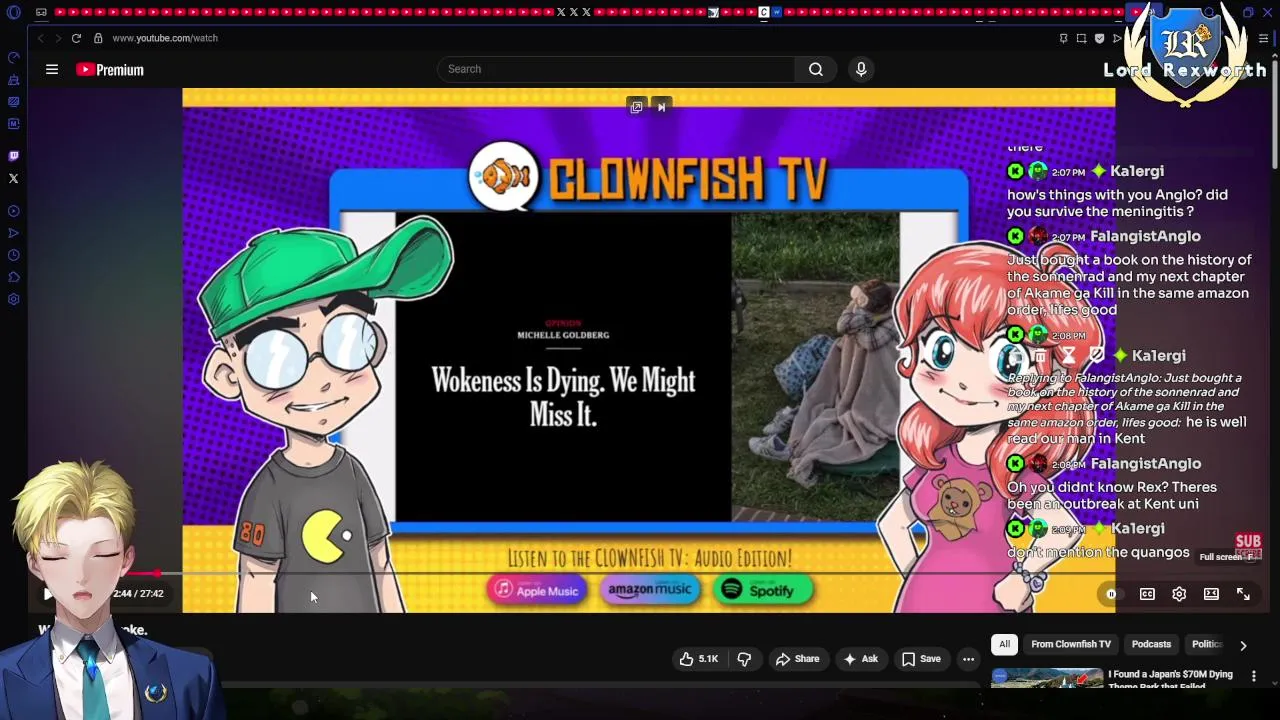This screenshot has width=1280, height=720.
Task: Open the ad blocker shield icon
Action: [1099, 38]
